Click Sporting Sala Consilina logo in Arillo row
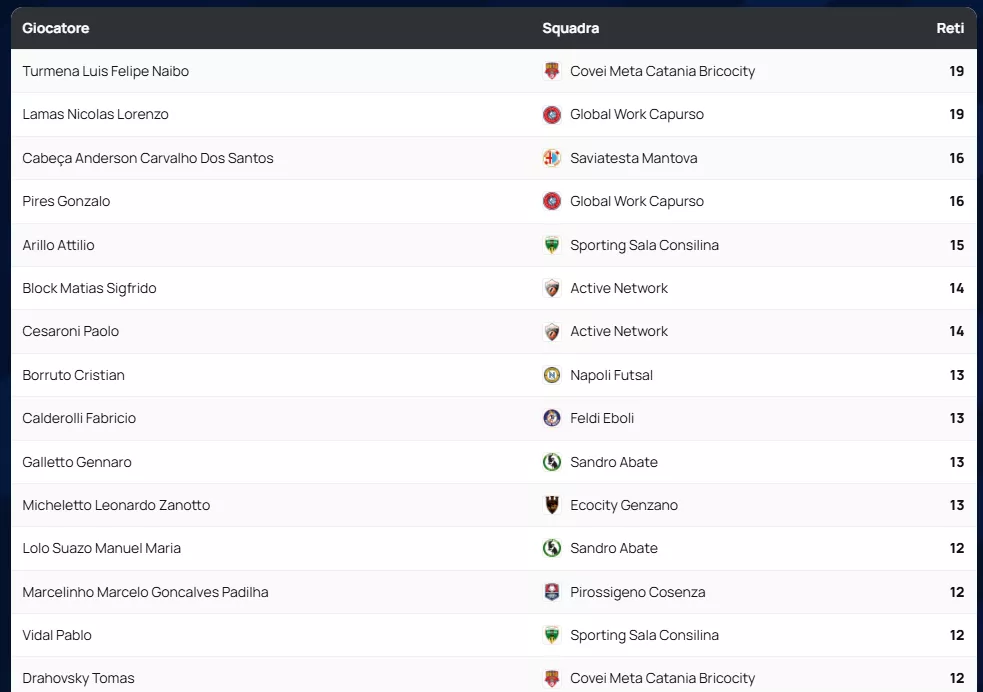This screenshot has height=692, width=983. pyautogui.click(x=552, y=245)
